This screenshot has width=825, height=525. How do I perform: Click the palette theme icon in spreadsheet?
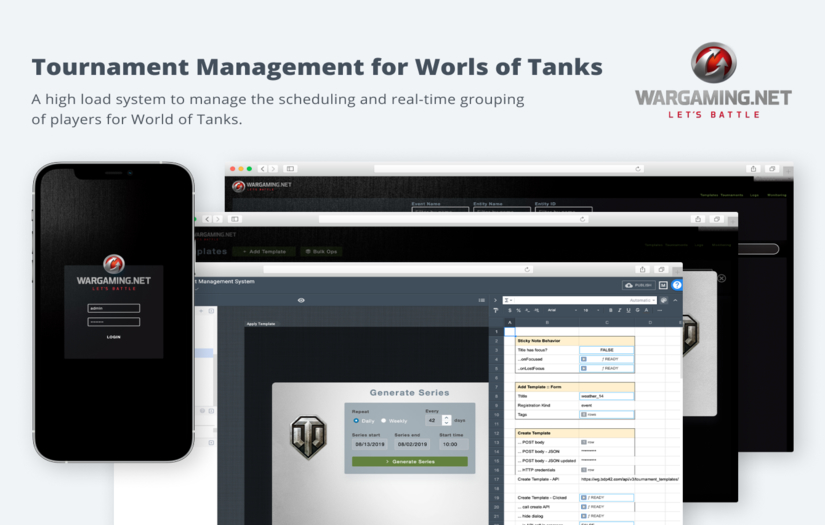[x=664, y=300]
